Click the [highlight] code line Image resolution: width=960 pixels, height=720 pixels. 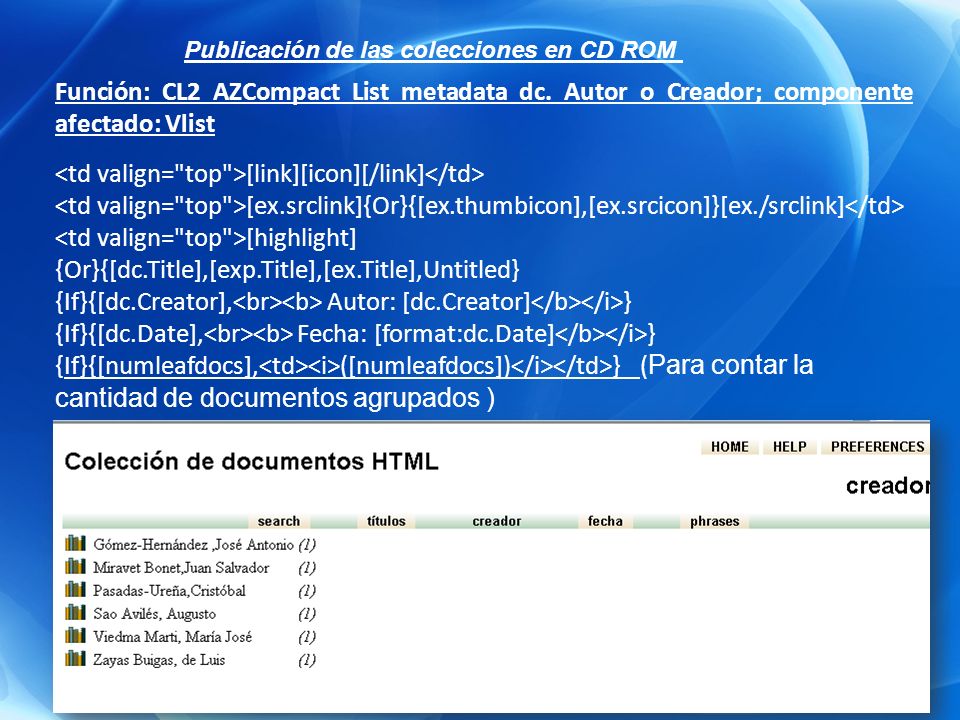206,238
